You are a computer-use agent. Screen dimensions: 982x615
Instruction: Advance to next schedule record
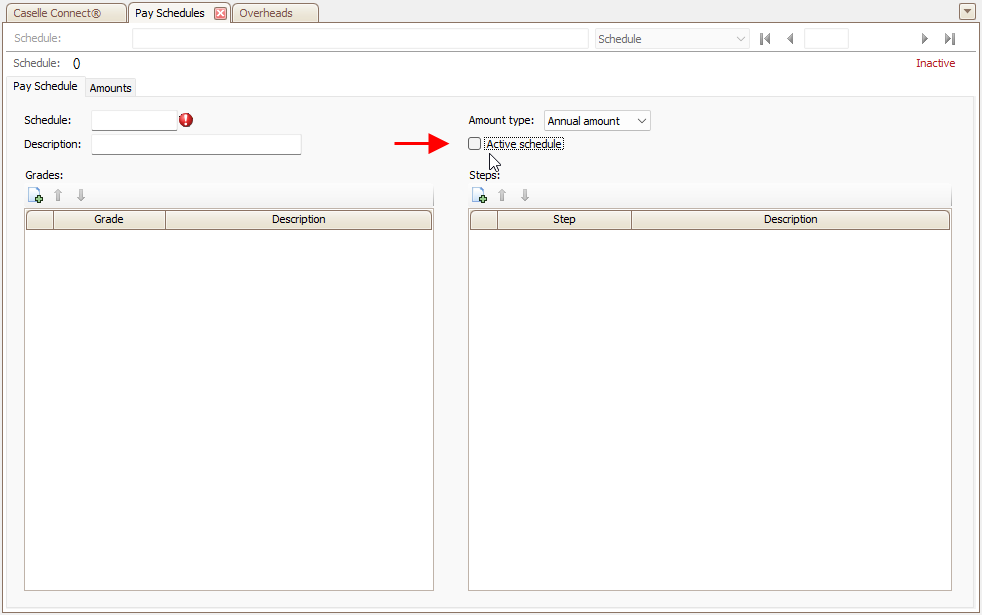pos(925,39)
